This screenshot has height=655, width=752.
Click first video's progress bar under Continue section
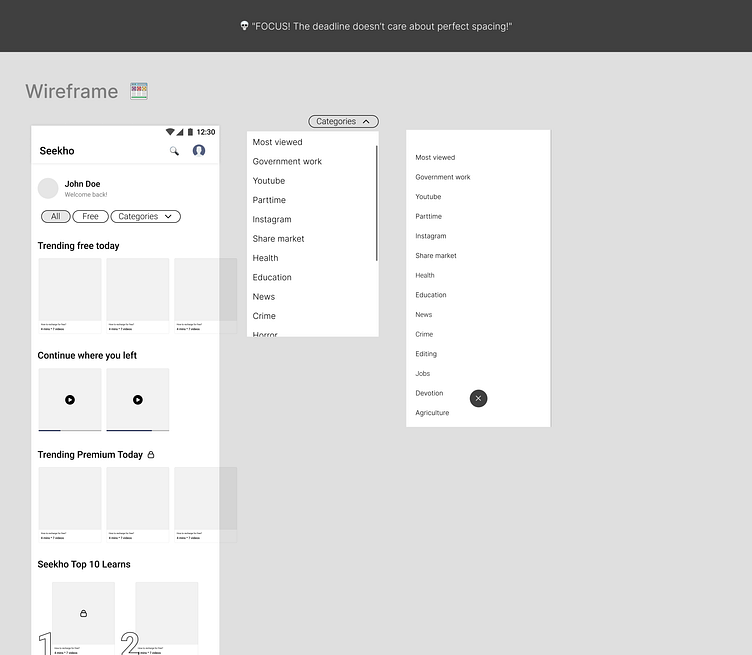(70, 431)
